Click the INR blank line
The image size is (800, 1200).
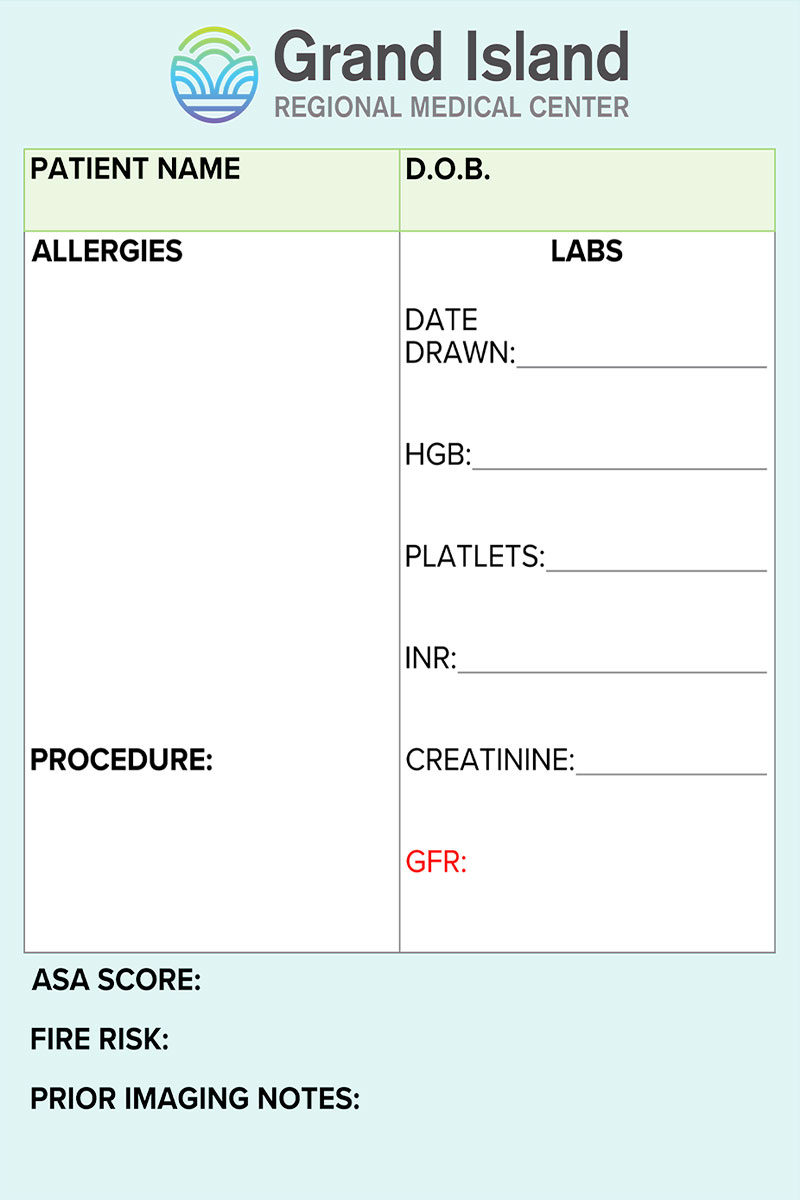click(x=612, y=671)
